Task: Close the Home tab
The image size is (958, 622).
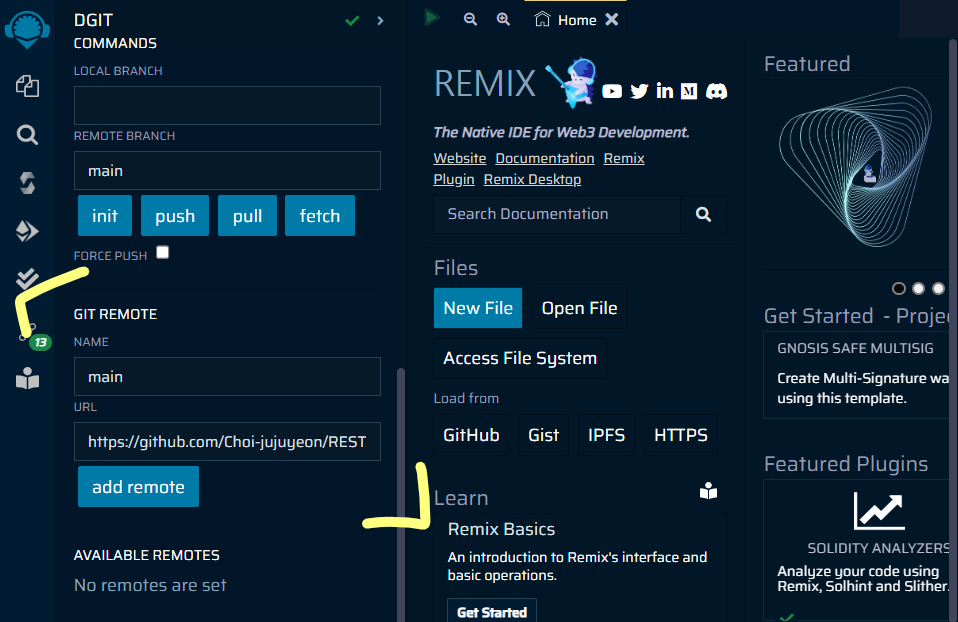Action: pos(612,20)
